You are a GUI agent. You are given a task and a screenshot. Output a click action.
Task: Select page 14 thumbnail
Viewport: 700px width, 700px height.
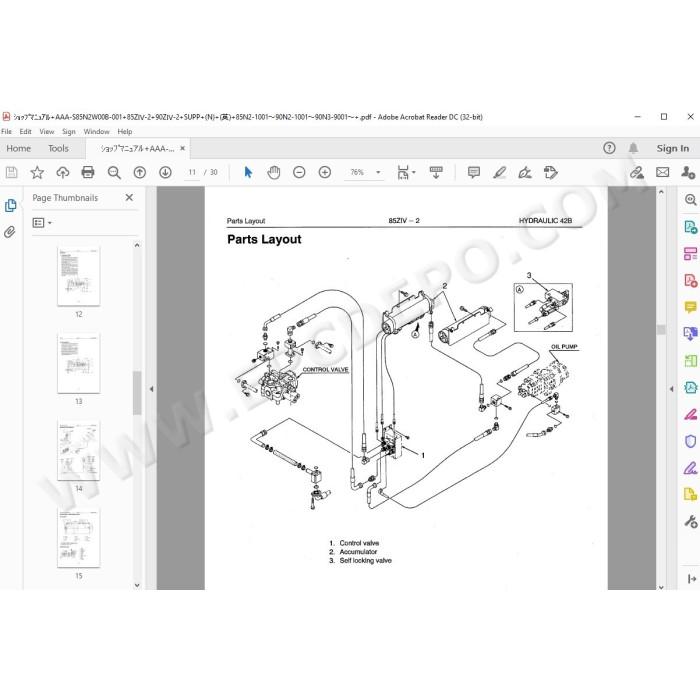point(79,450)
